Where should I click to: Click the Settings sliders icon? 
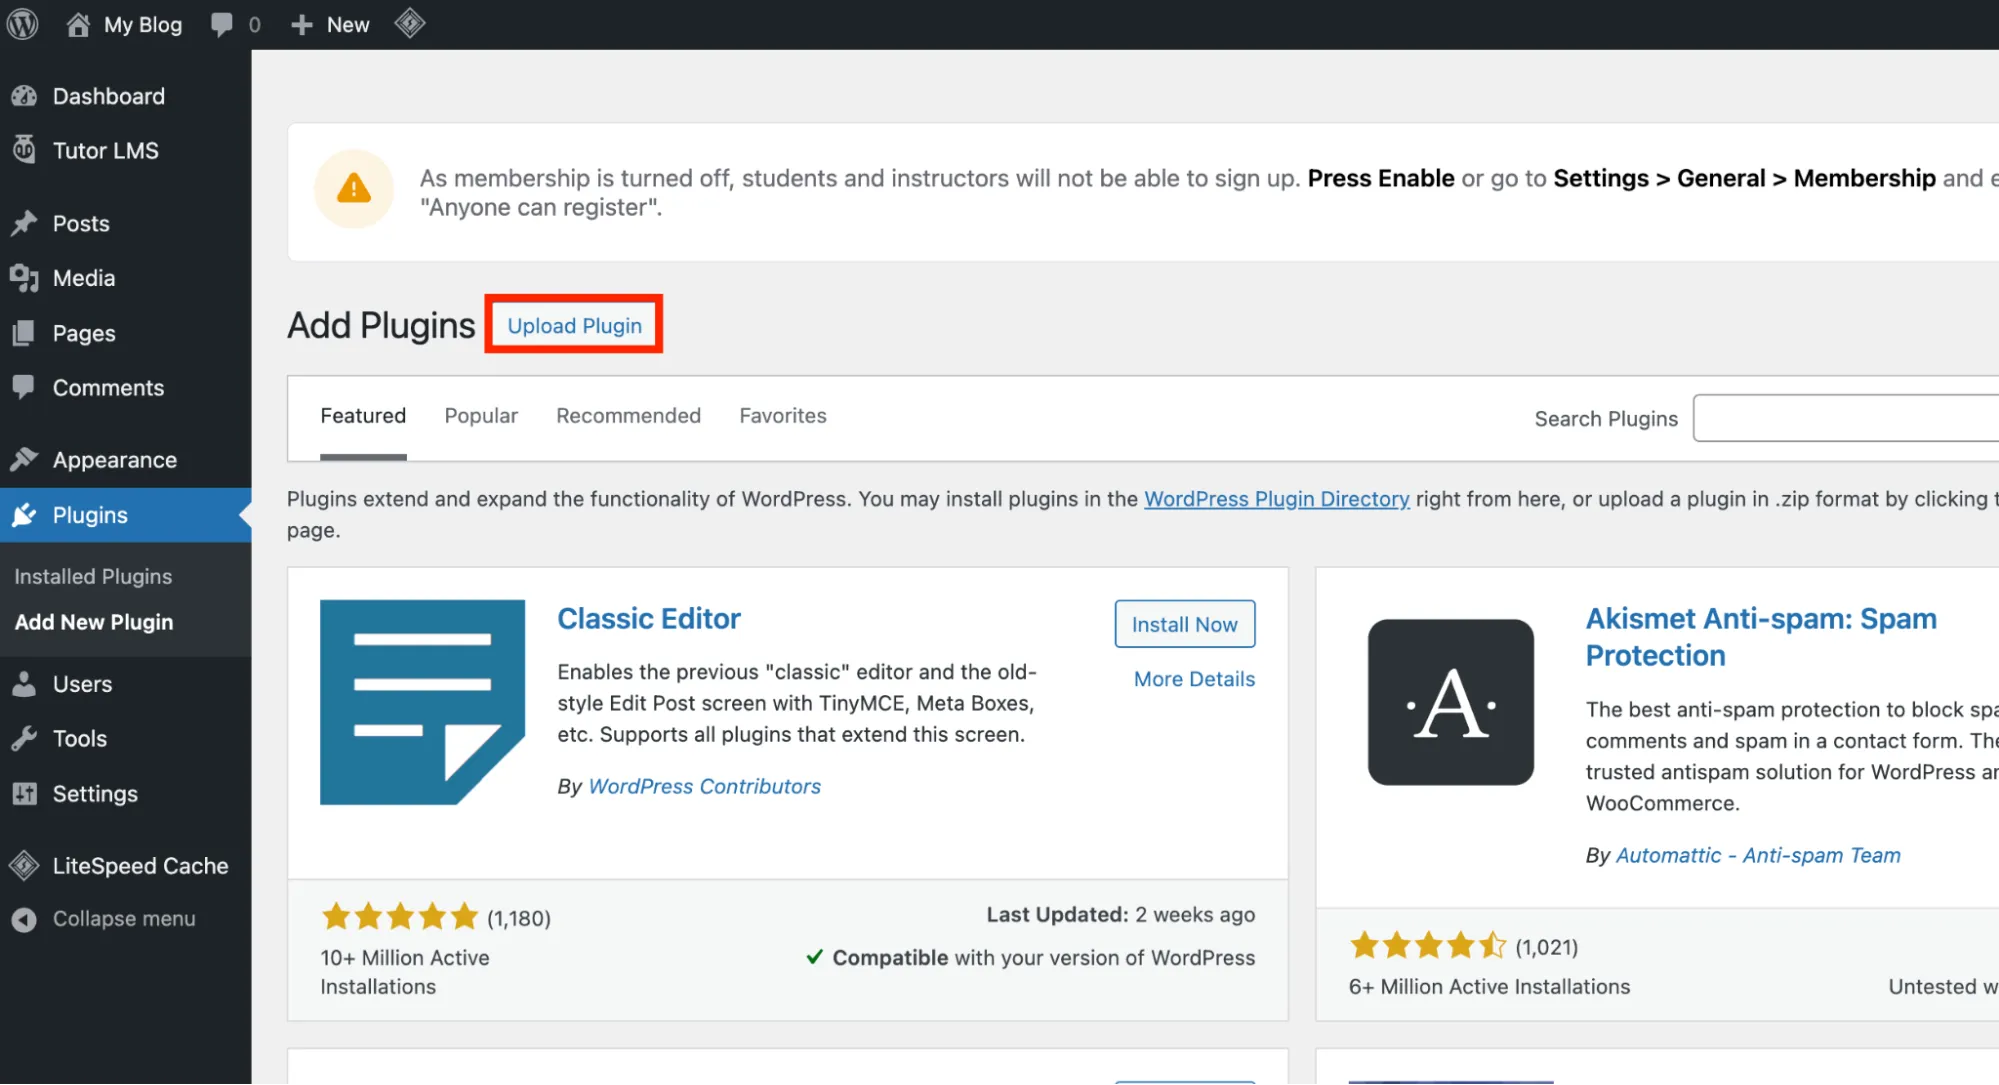click(24, 794)
